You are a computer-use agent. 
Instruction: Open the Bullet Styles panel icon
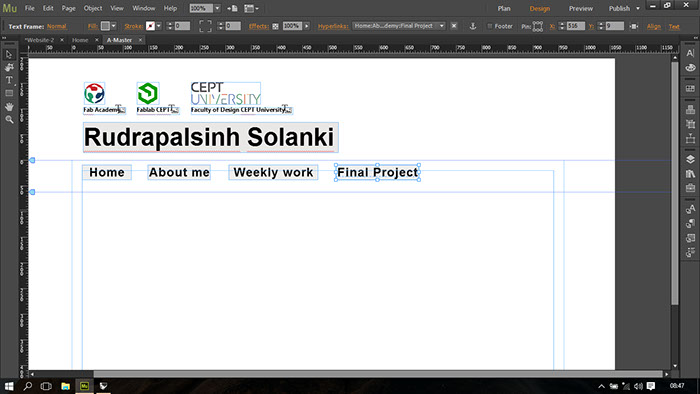[x=690, y=253]
